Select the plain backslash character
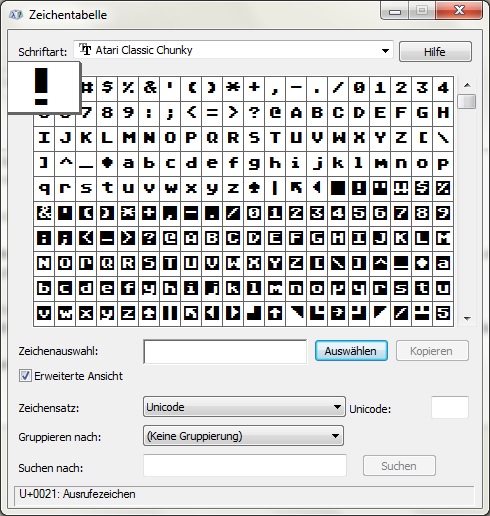Image resolution: width=490 pixels, height=516 pixels. (x=443, y=138)
